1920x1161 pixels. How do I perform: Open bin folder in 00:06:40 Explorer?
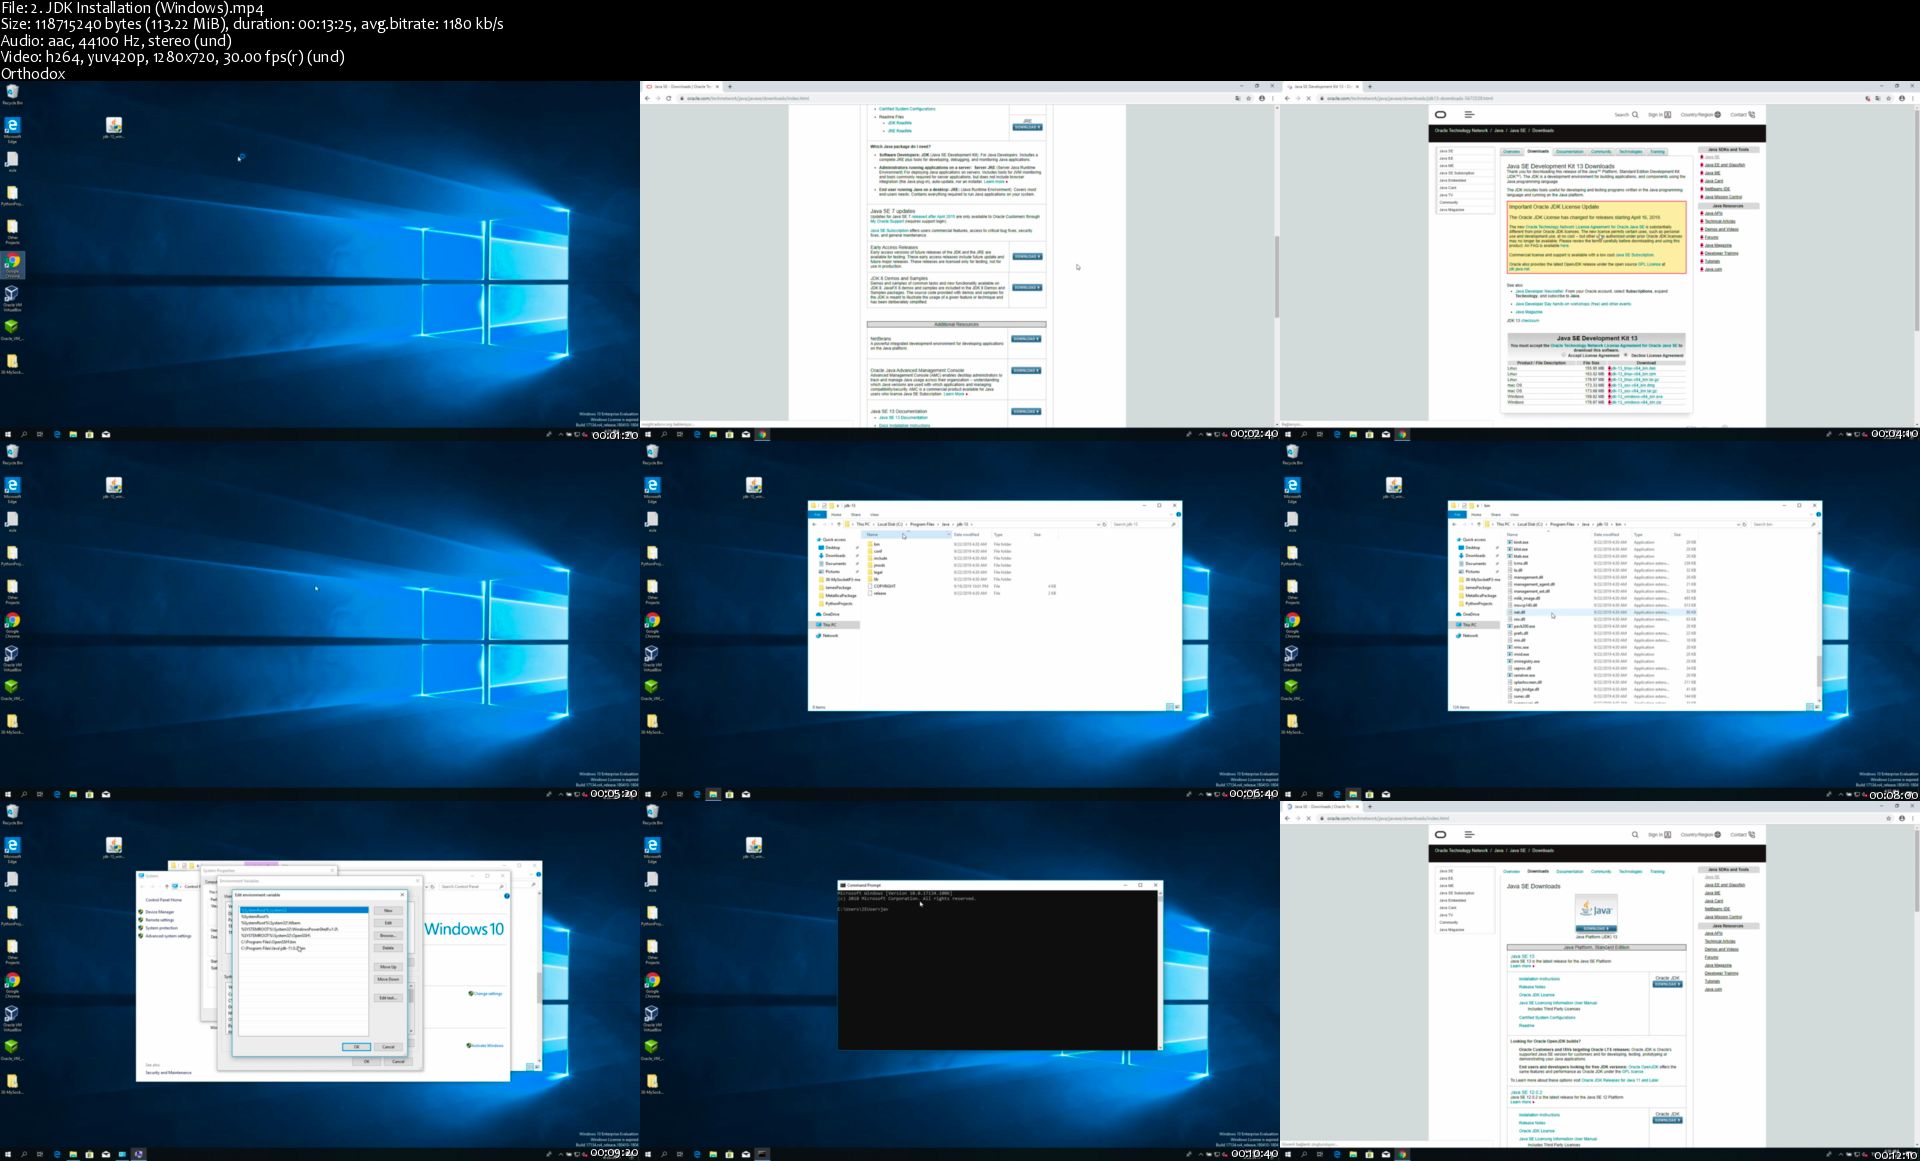[876, 545]
